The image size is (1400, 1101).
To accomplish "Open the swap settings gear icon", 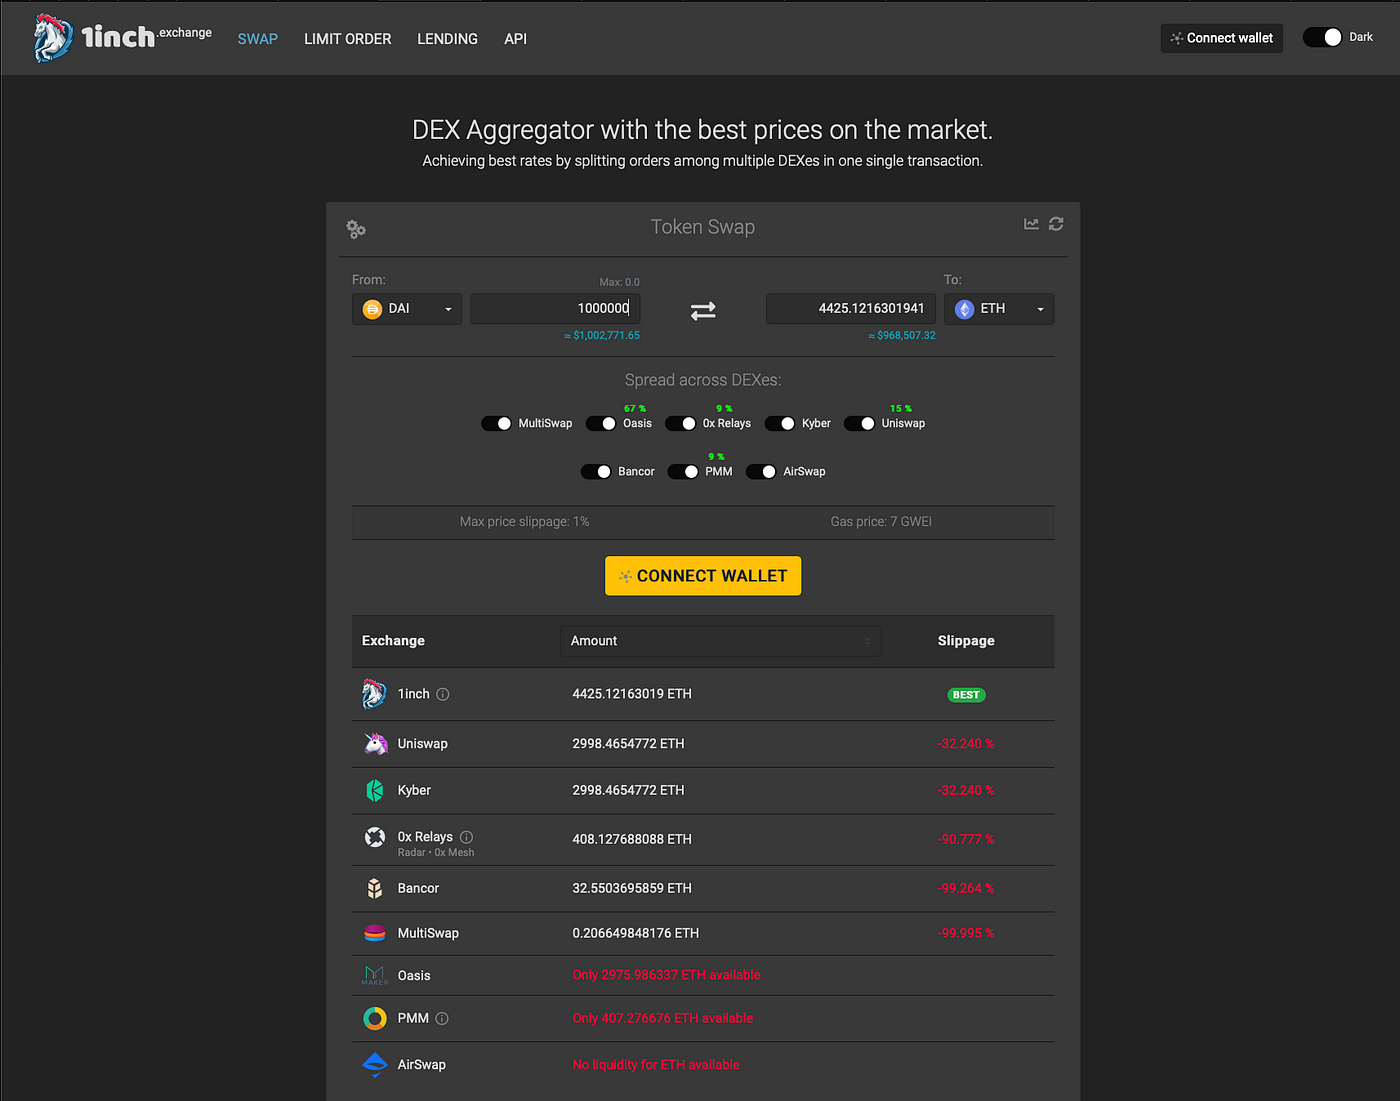I will tap(356, 229).
